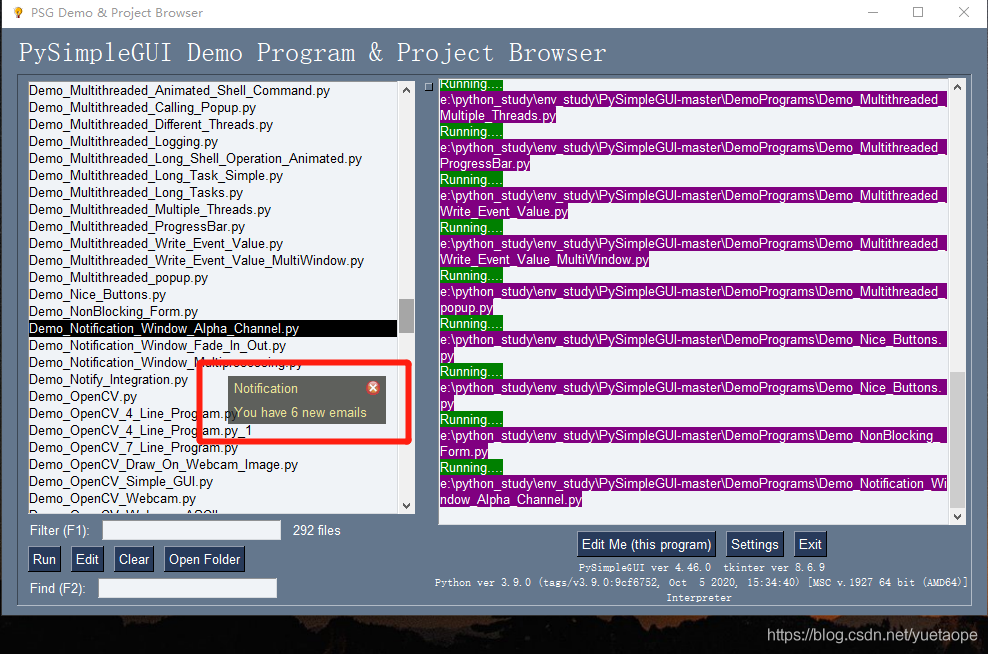Click the '292 files' count label
988x654 pixels.
pyautogui.click(x=316, y=531)
